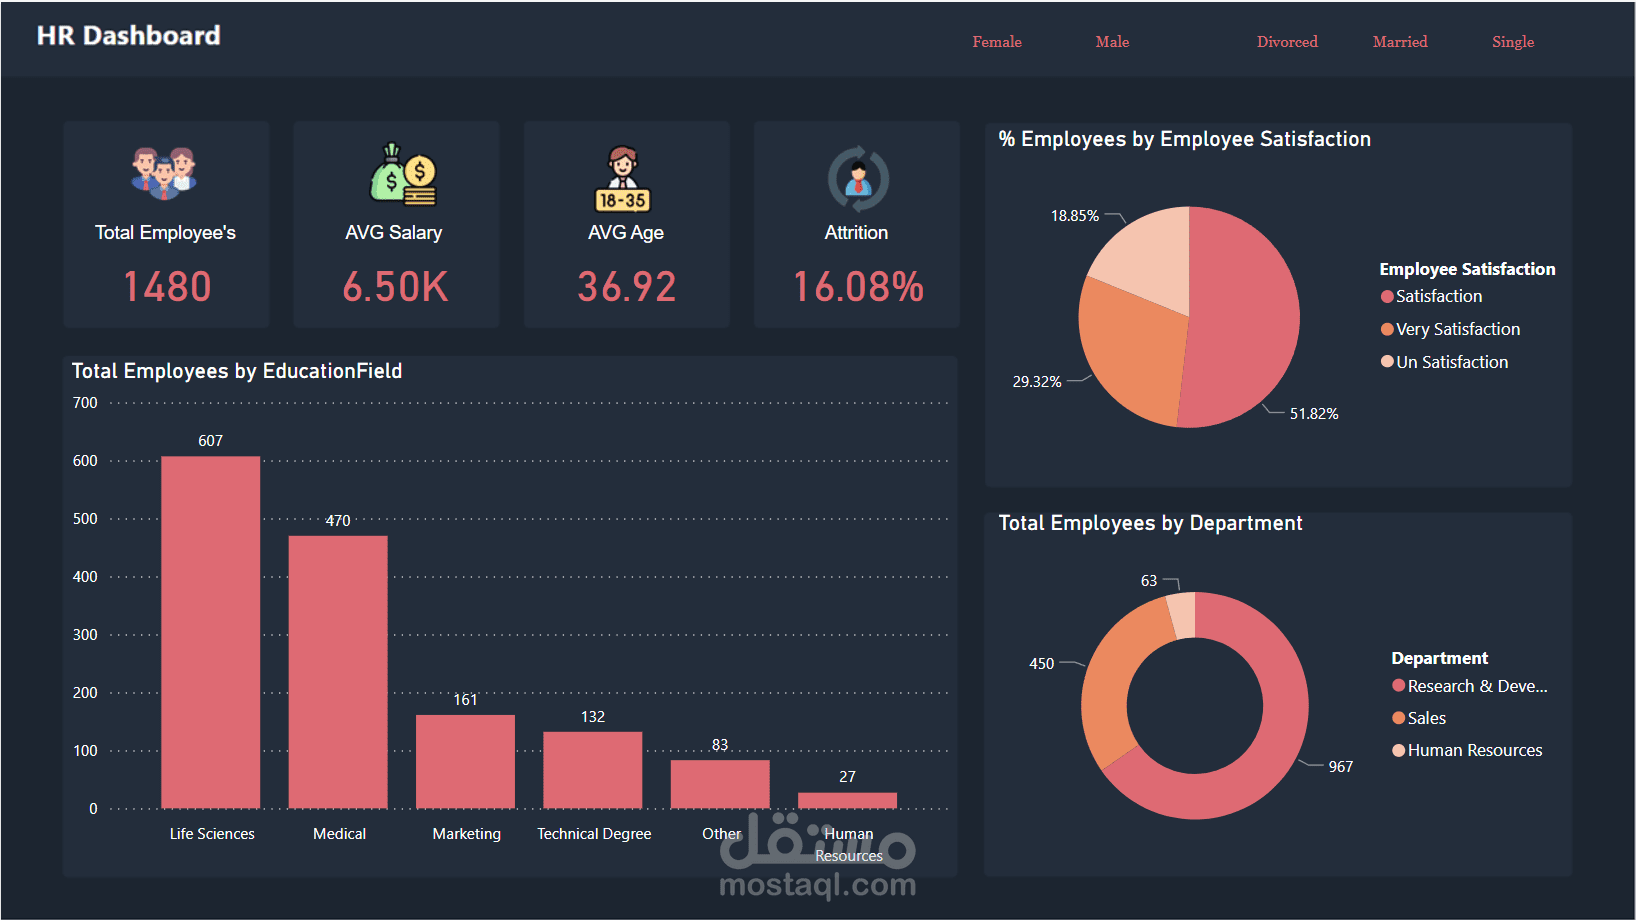Enable the Divorced marital status filter
The height and width of the screenshot is (920, 1636).
[x=1287, y=42]
